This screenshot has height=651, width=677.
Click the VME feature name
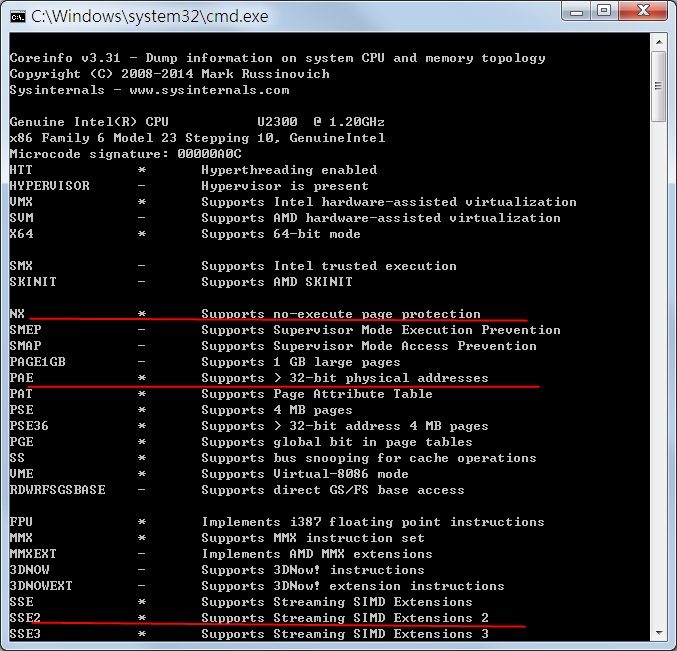21,474
